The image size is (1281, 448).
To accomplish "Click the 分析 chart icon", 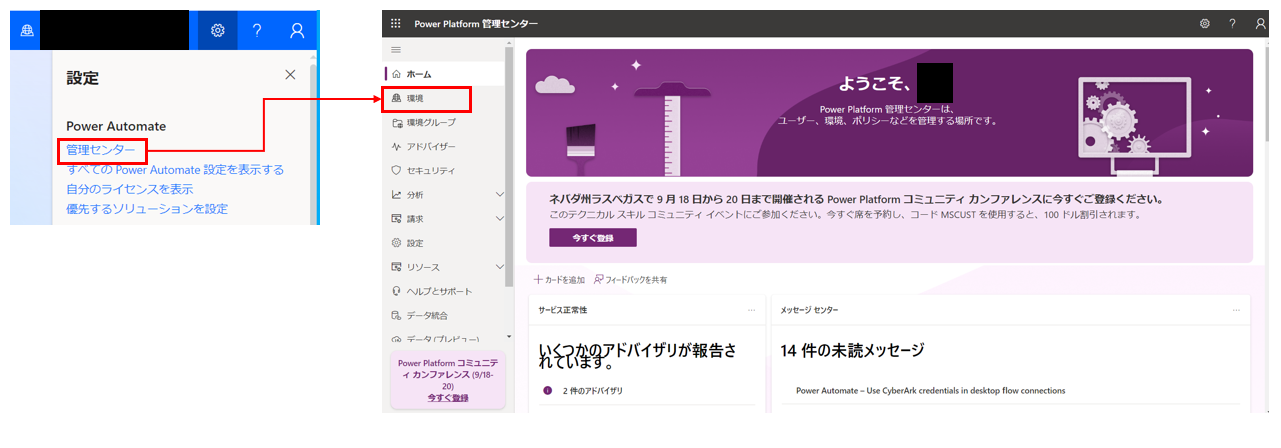I will (397, 194).
